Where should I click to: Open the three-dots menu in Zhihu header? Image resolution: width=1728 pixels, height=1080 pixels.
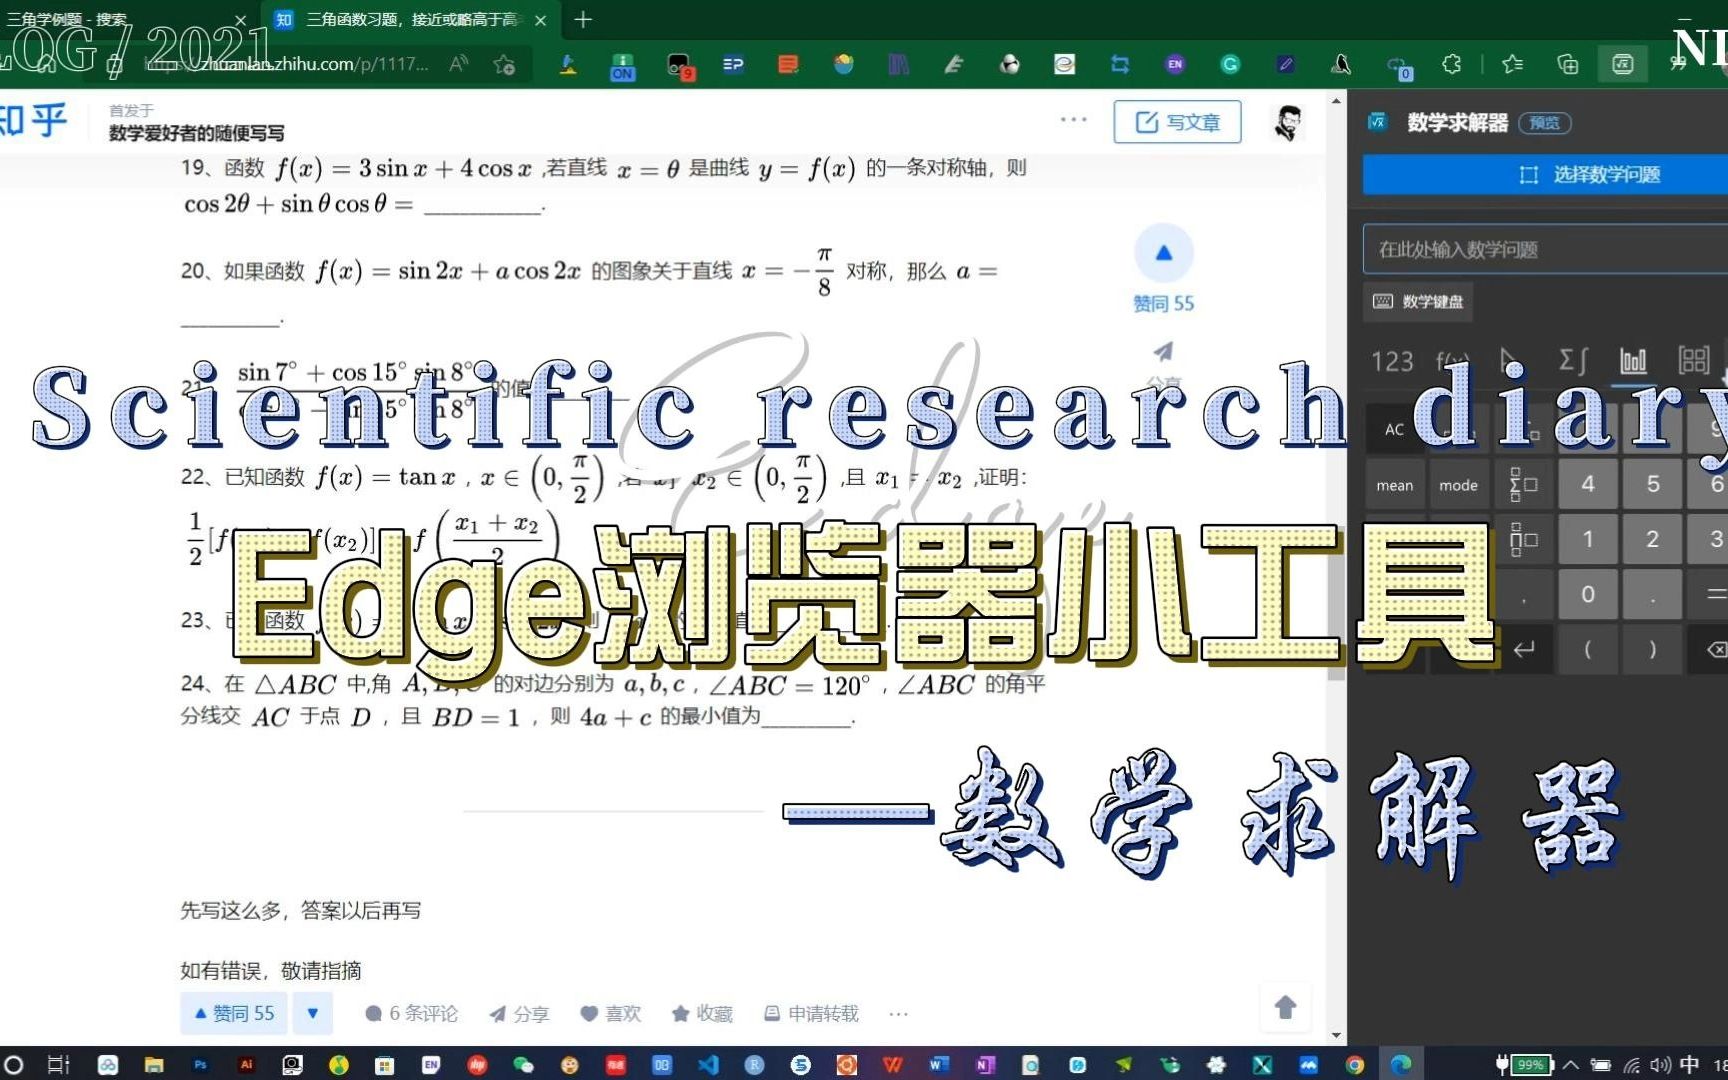point(1073,120)
